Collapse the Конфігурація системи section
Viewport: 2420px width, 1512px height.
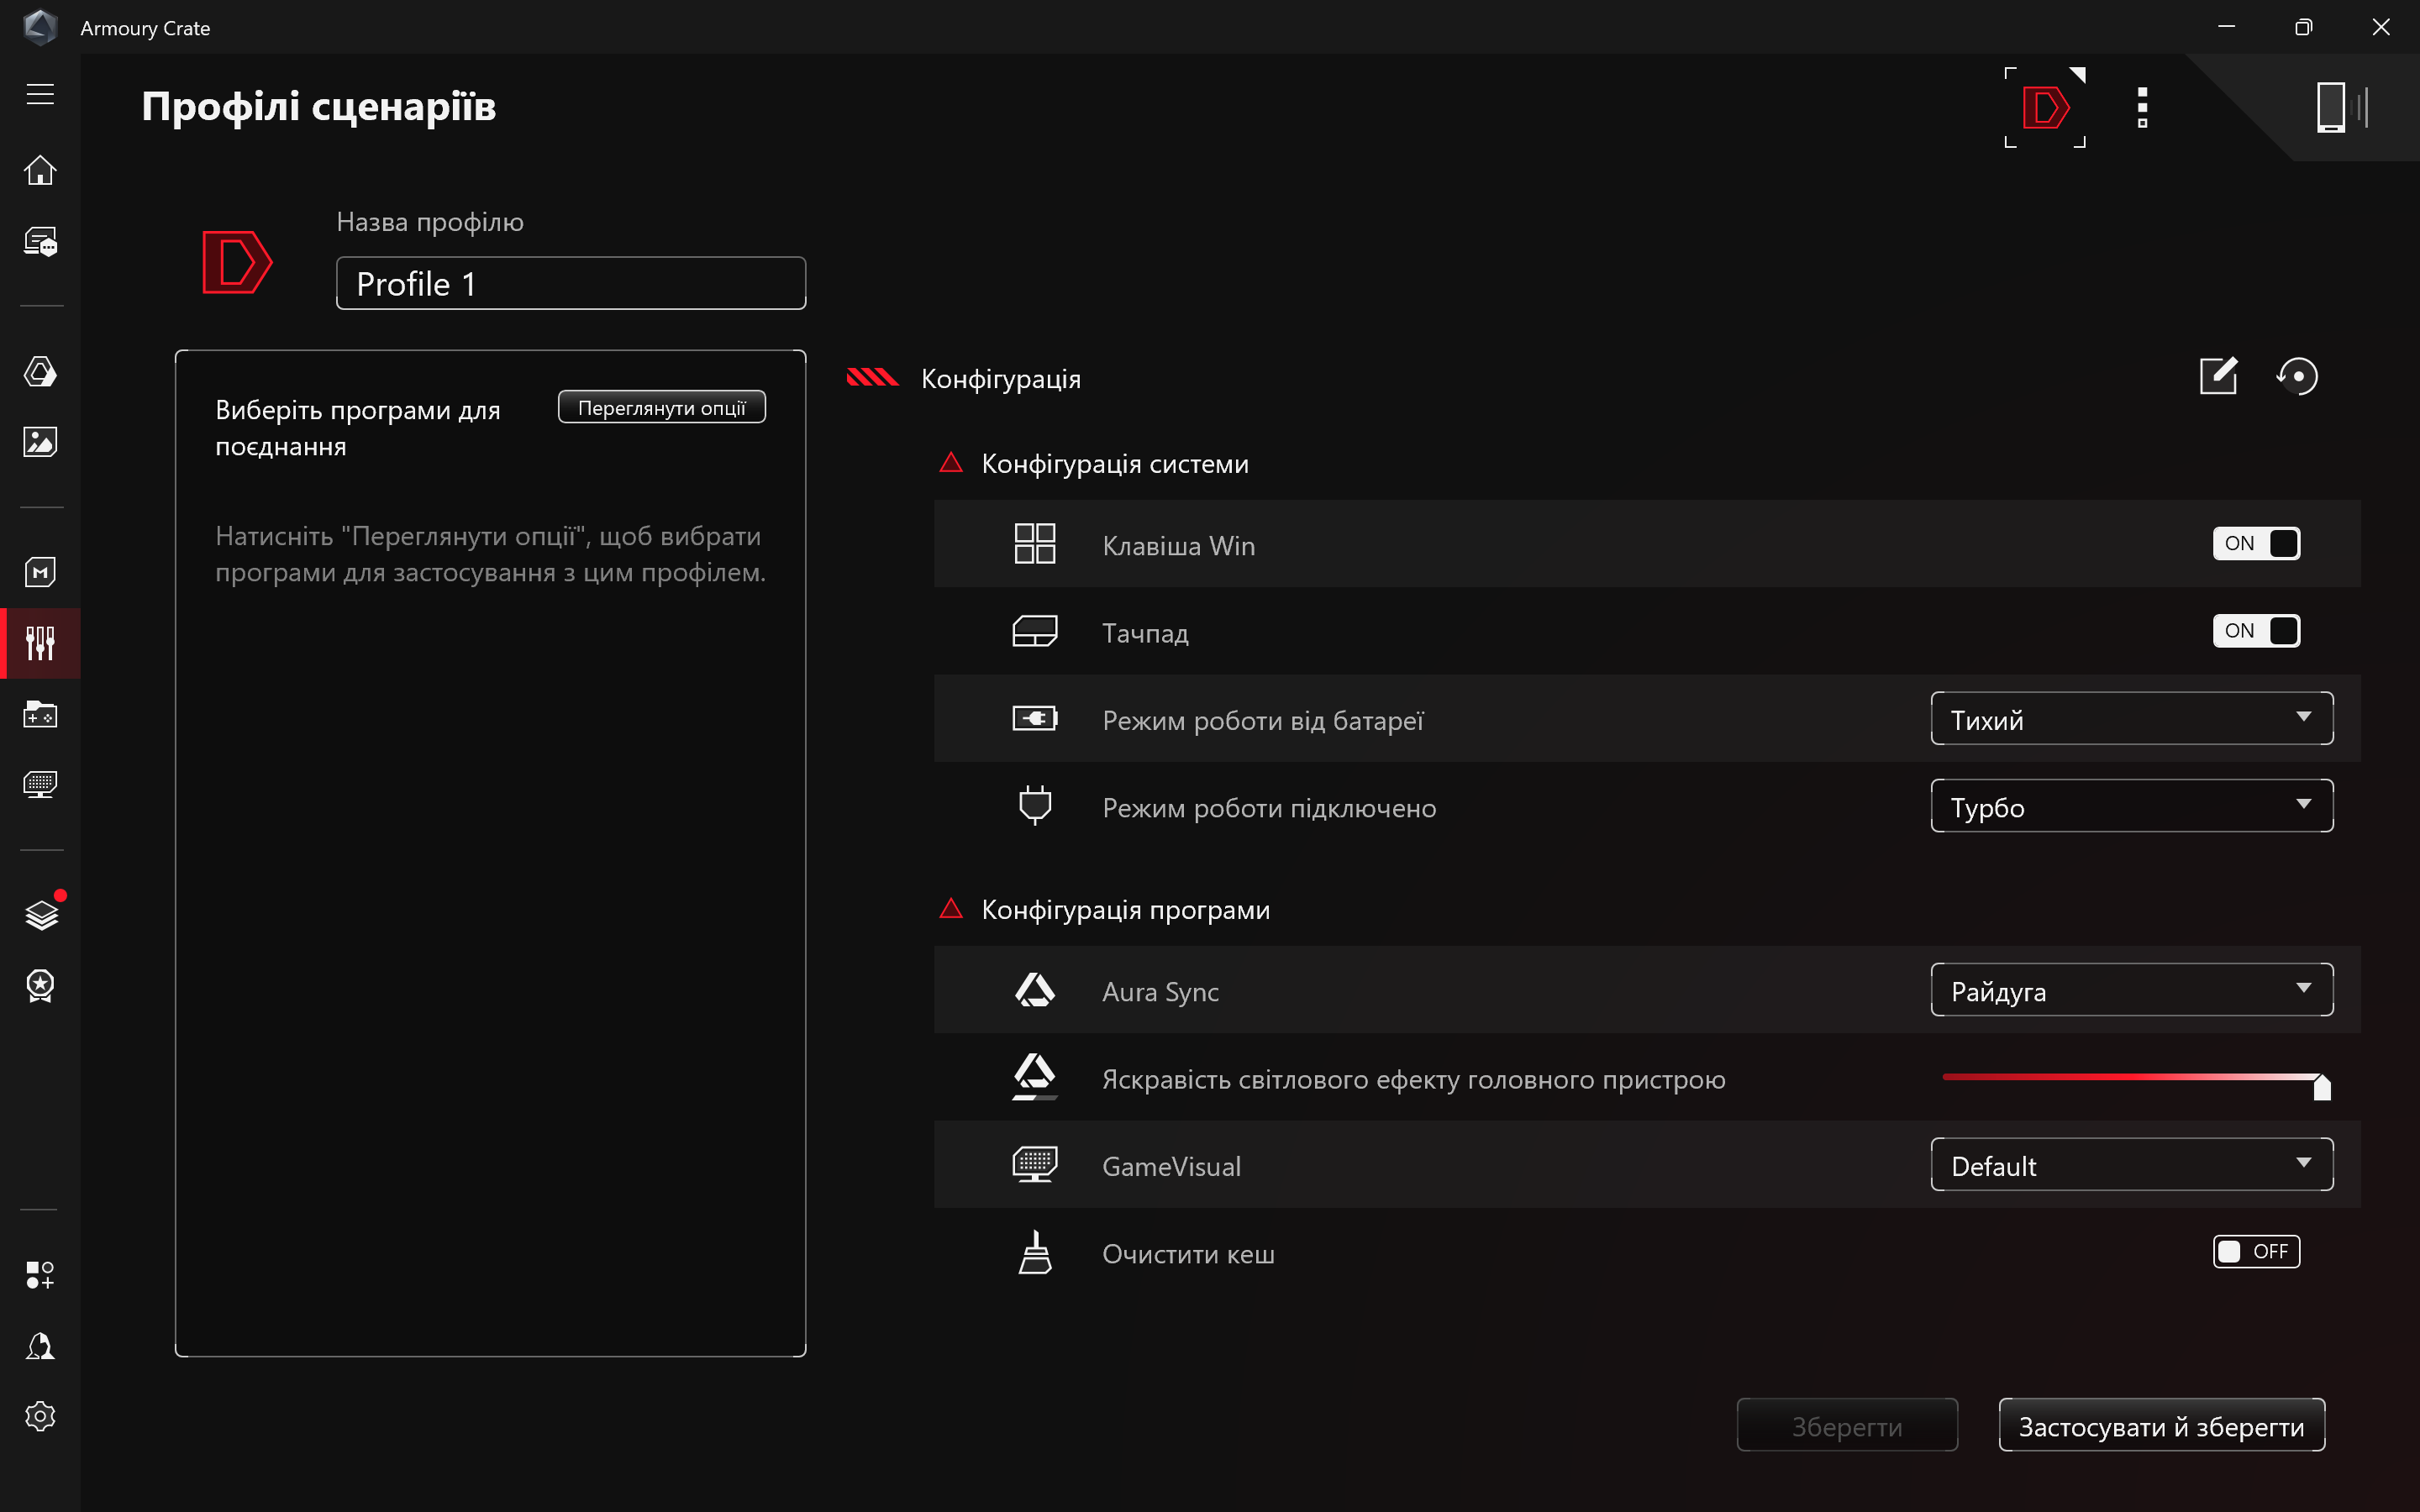(951, 463)
